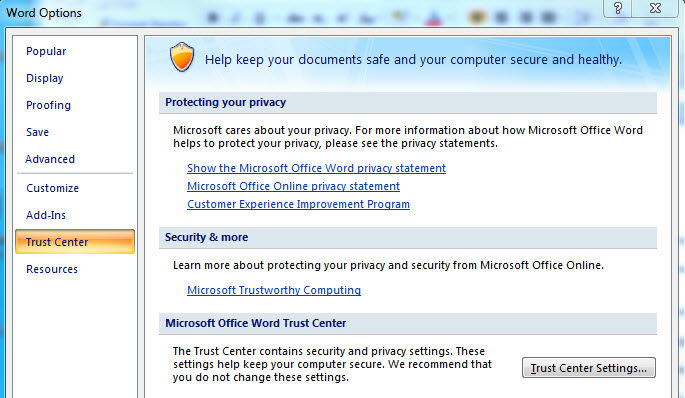Click the orange shield icon in header

(x=182, y=57)
